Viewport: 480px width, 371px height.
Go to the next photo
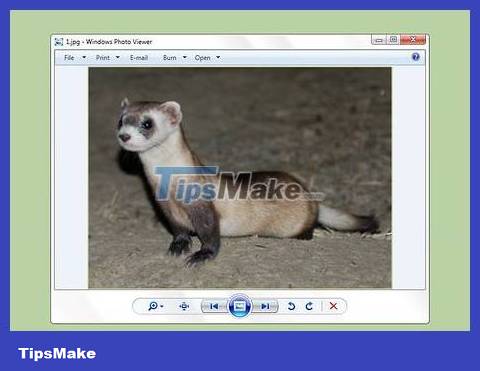[265, 306]
